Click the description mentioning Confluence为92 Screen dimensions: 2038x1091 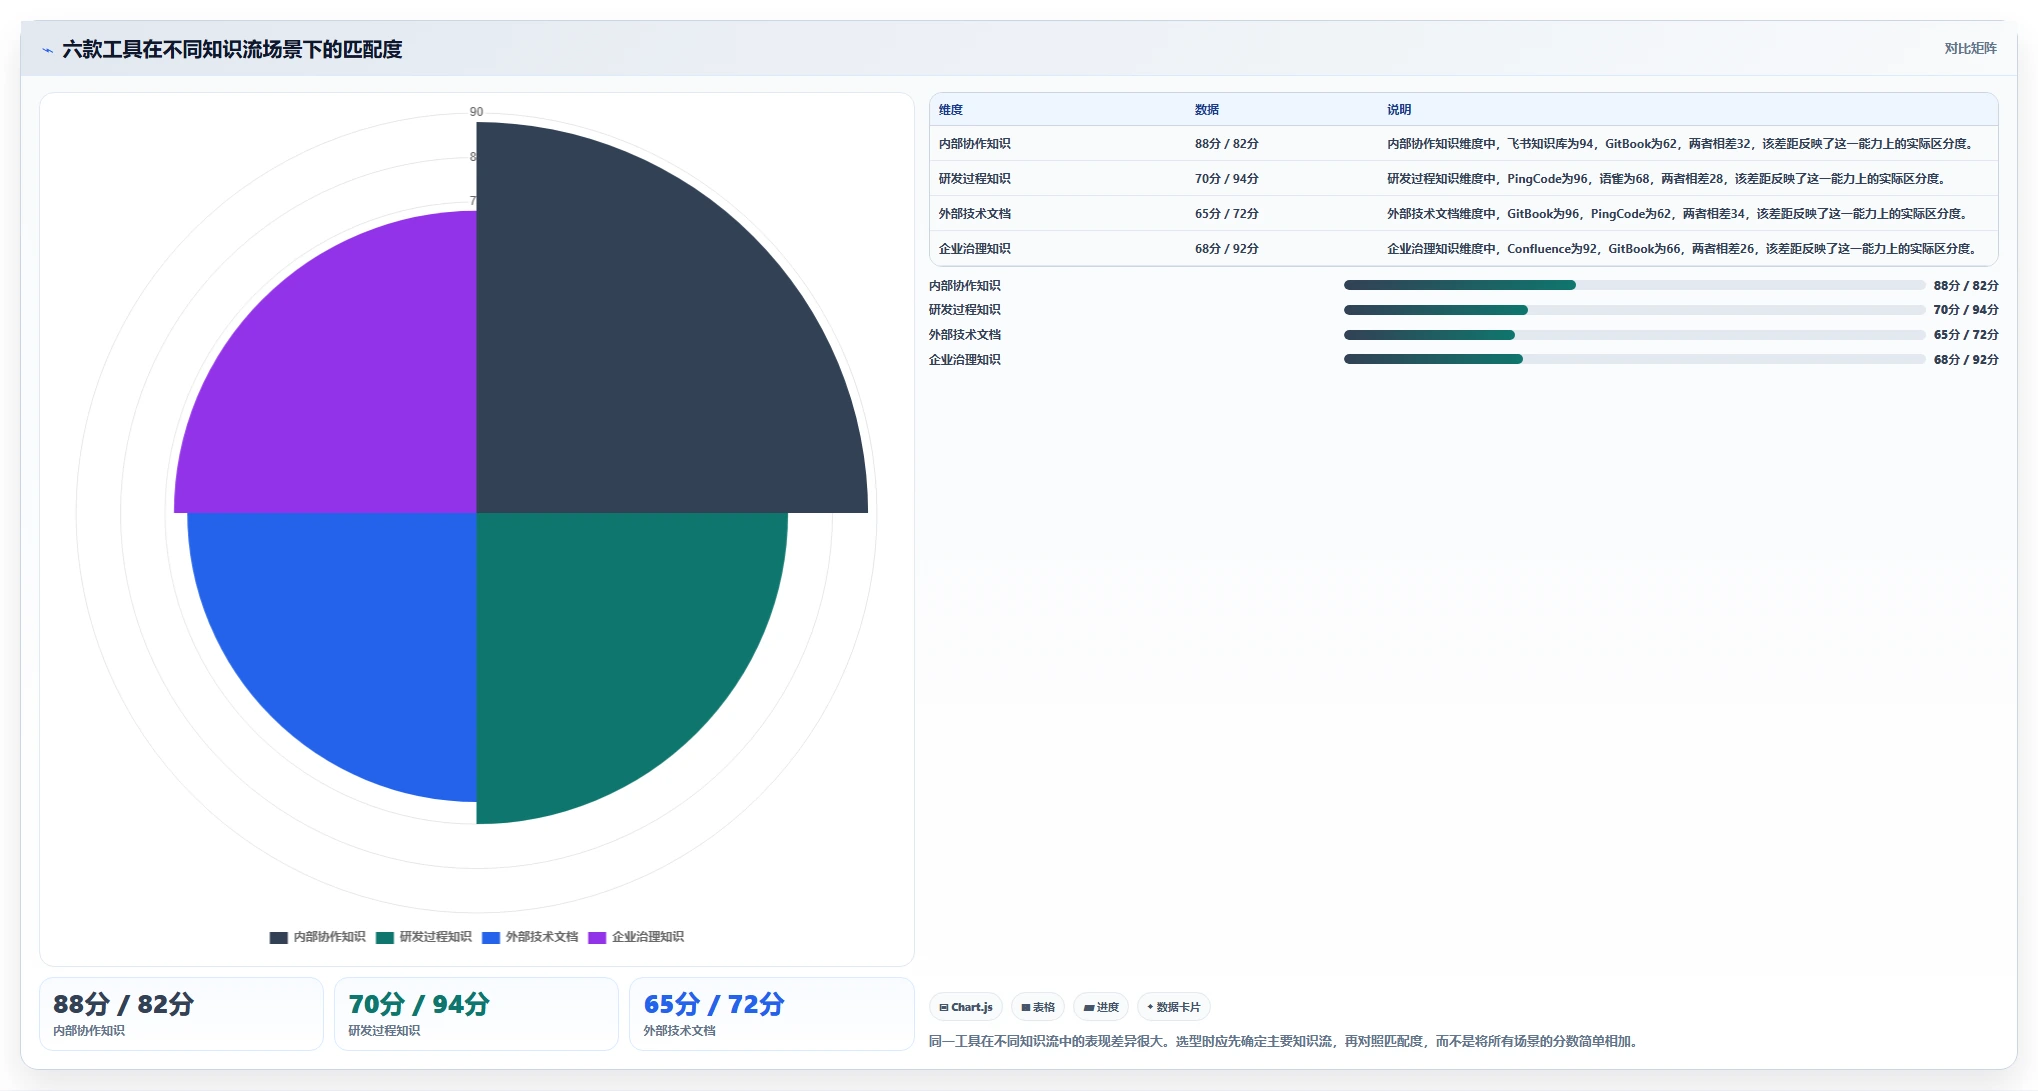coord(1684,249)
